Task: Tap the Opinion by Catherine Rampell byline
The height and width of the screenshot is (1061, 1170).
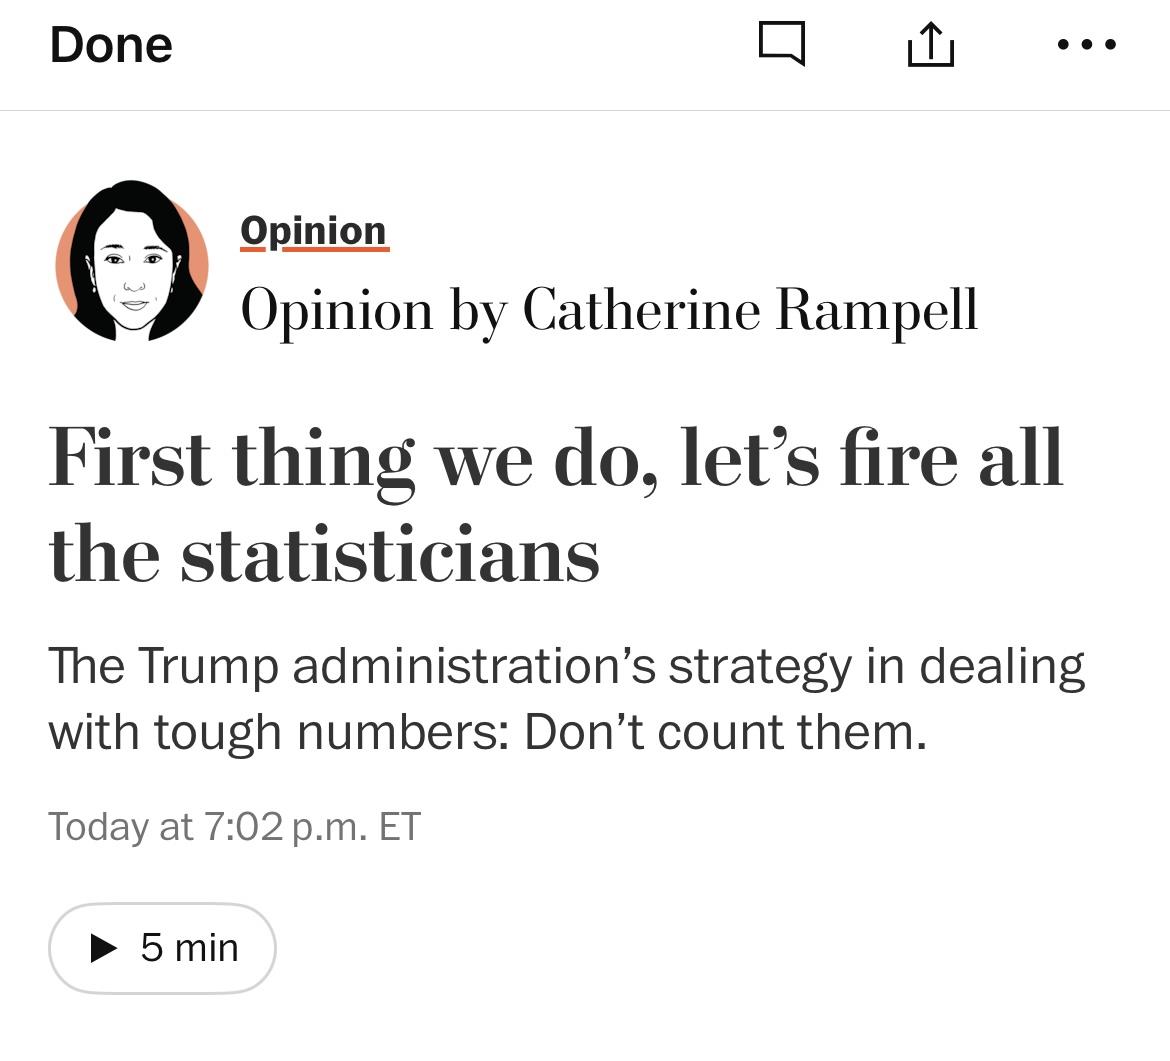Action: tap(609, 310)
